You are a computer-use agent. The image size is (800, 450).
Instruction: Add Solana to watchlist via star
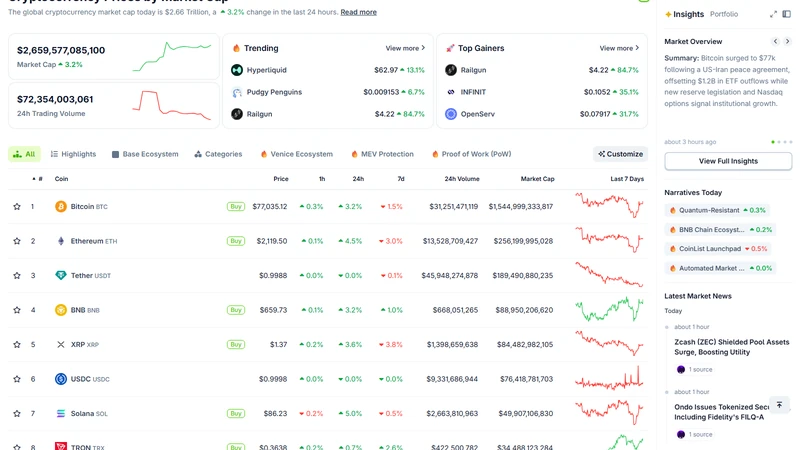[x=17, y=413]
